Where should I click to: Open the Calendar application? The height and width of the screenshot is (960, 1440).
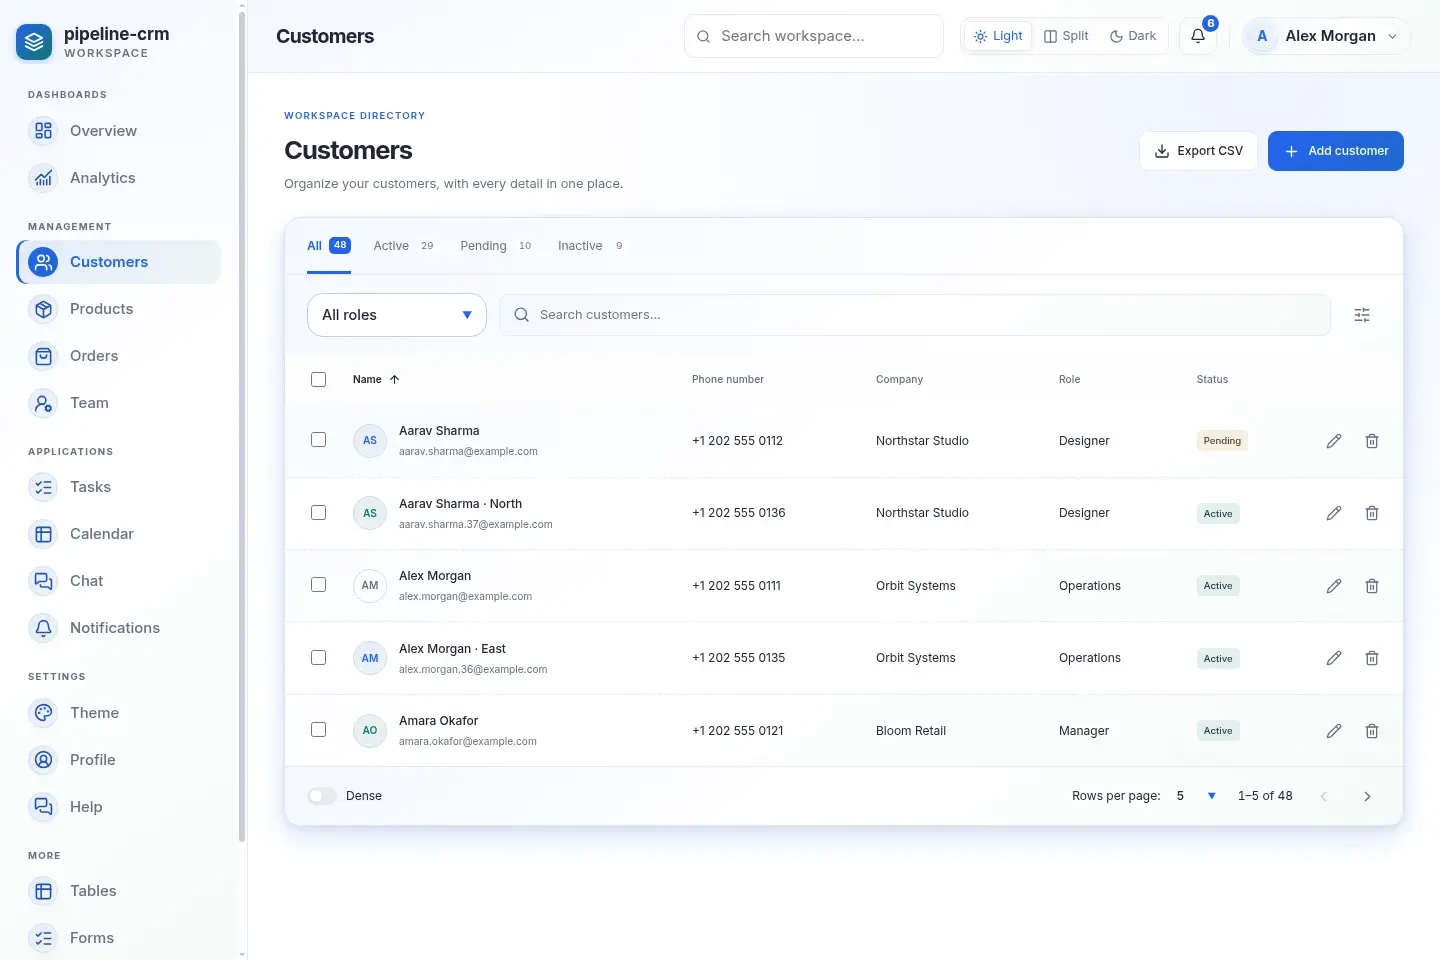click(119, 534)
